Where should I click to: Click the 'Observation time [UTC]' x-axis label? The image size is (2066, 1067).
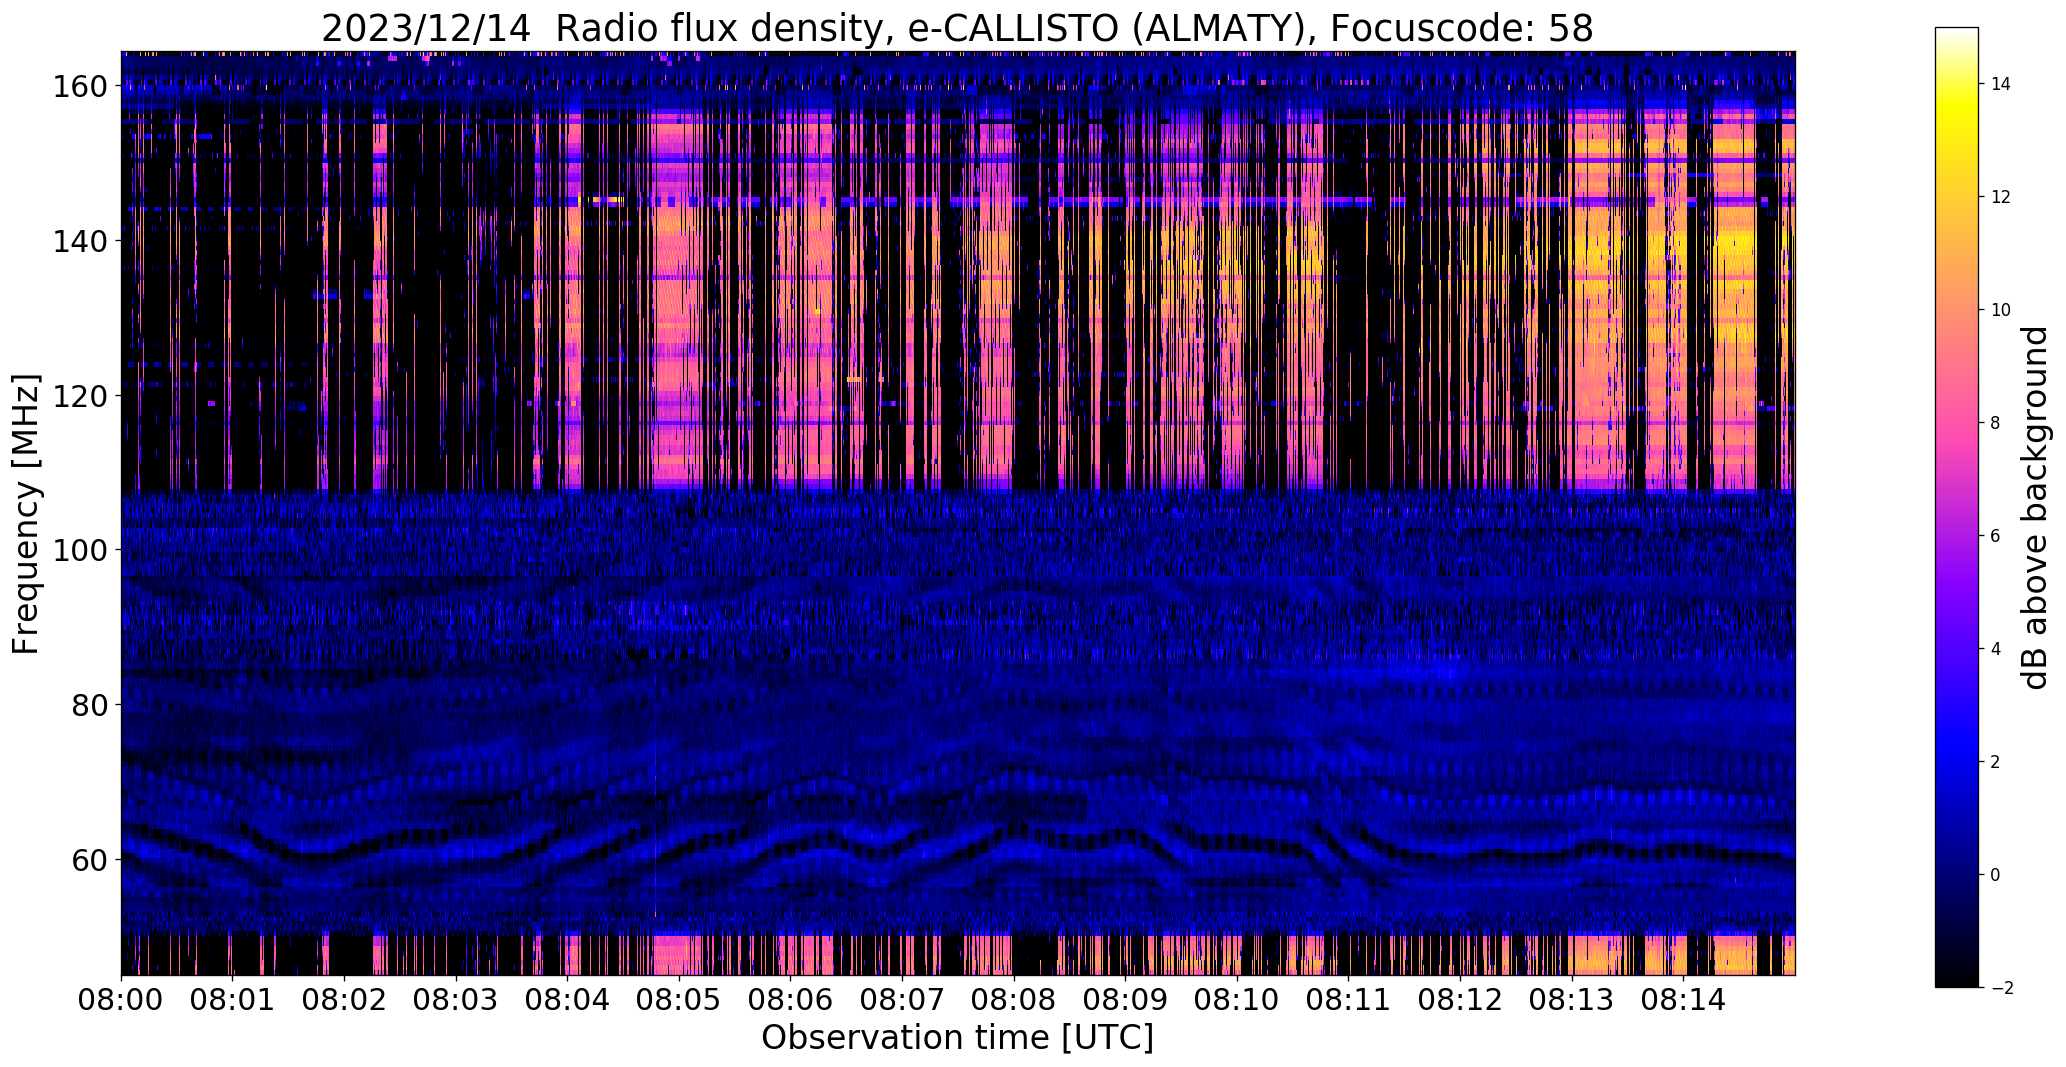click(957, 1038)
